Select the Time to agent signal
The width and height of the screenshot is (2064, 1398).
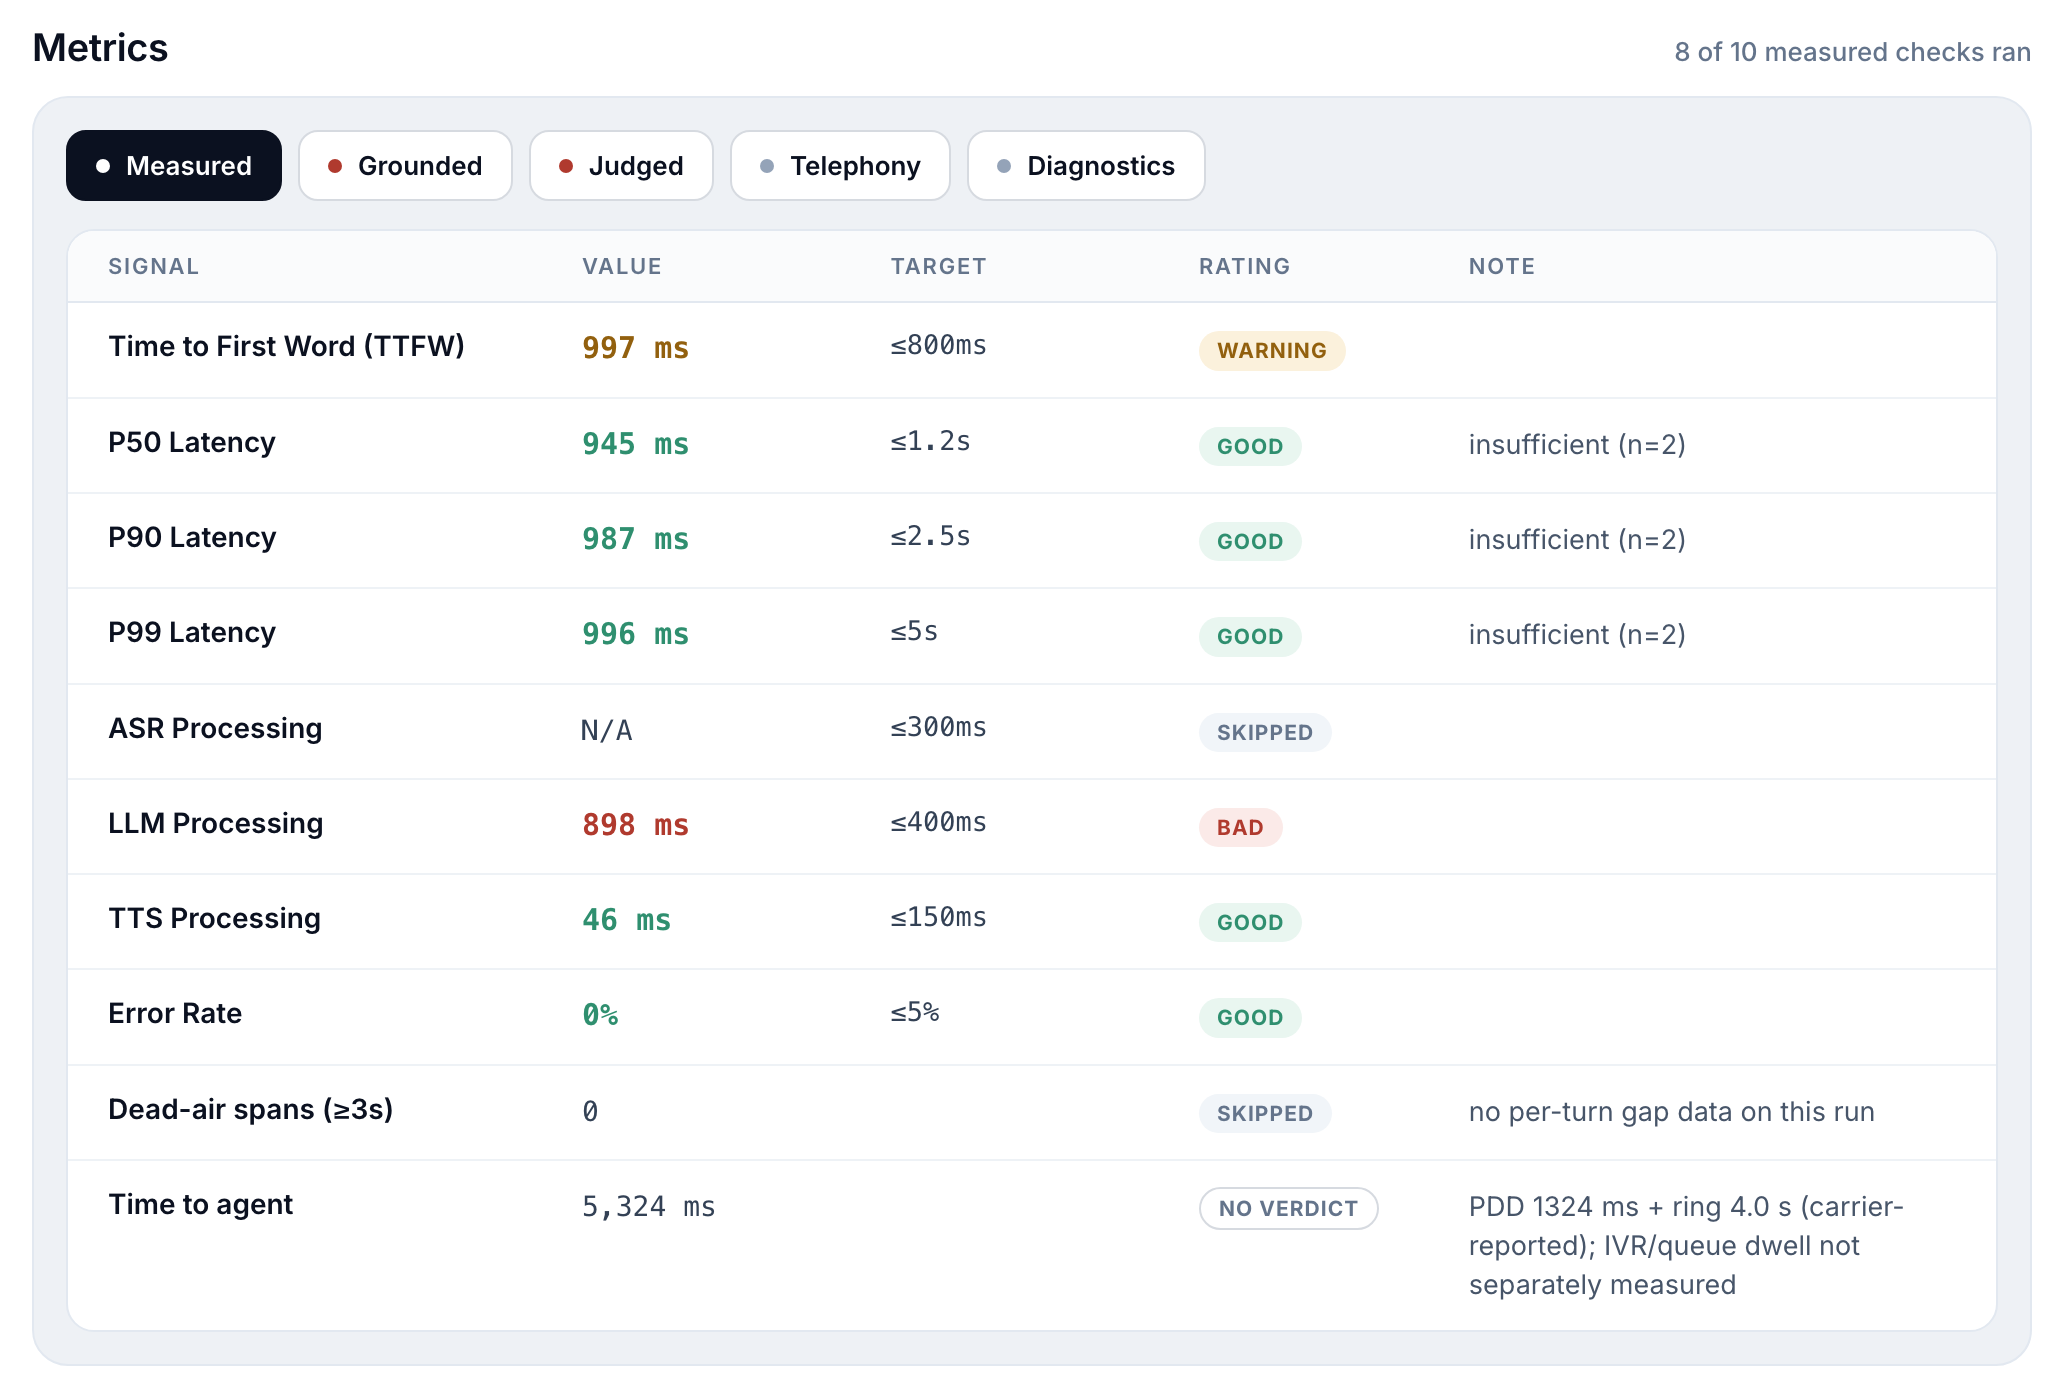[200, 1204]
